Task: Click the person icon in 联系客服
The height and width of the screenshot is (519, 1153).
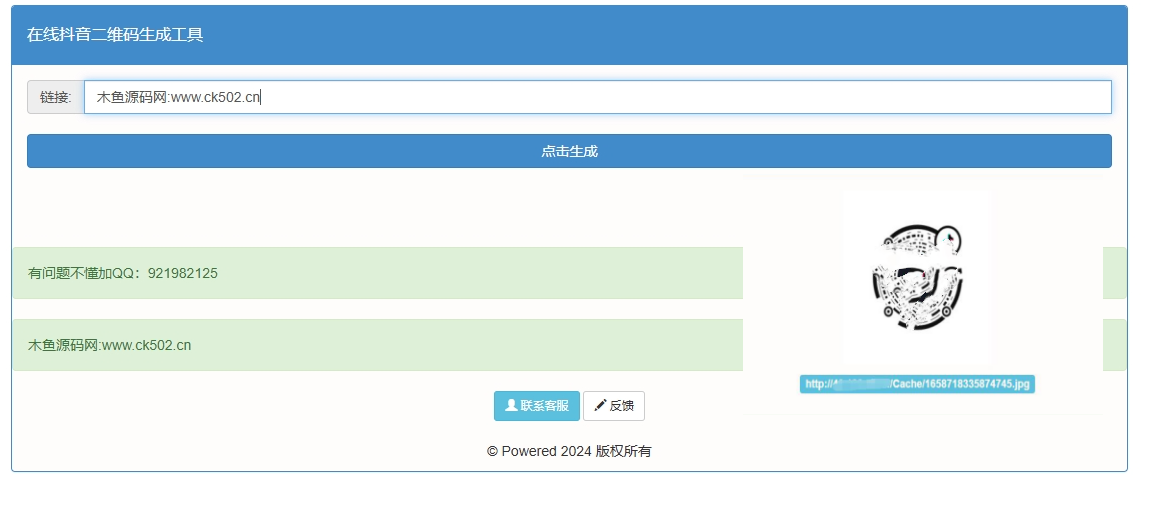Action: pyautogui.click(x=511, y=405)
